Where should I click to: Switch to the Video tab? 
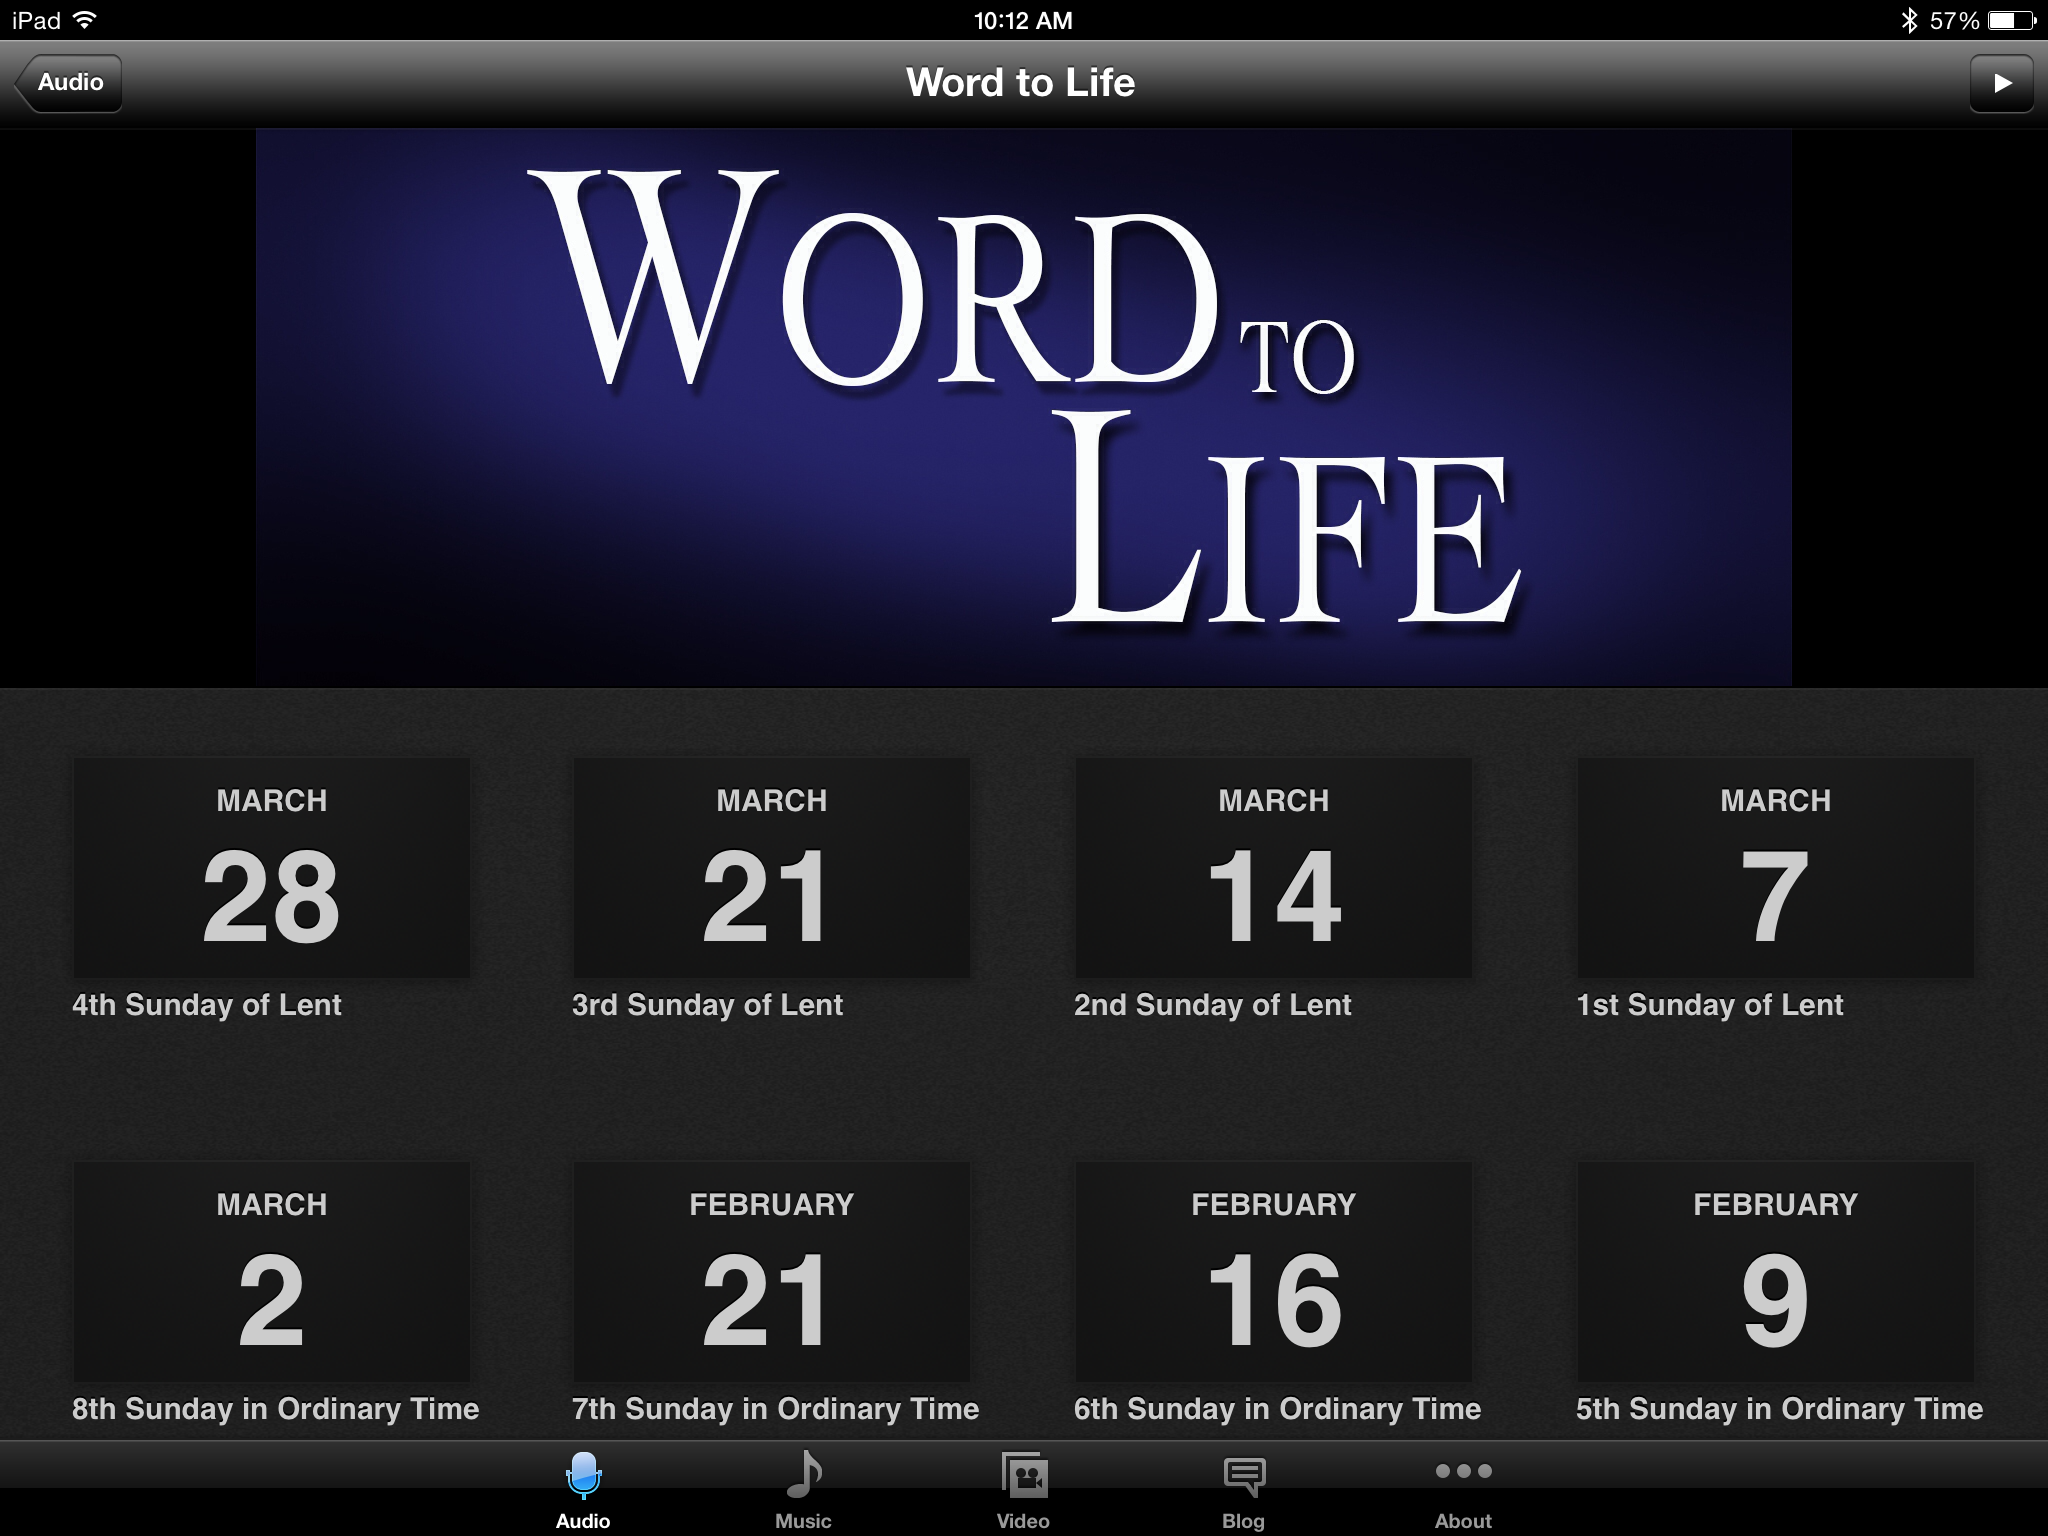click(x=1023, y=1476)
